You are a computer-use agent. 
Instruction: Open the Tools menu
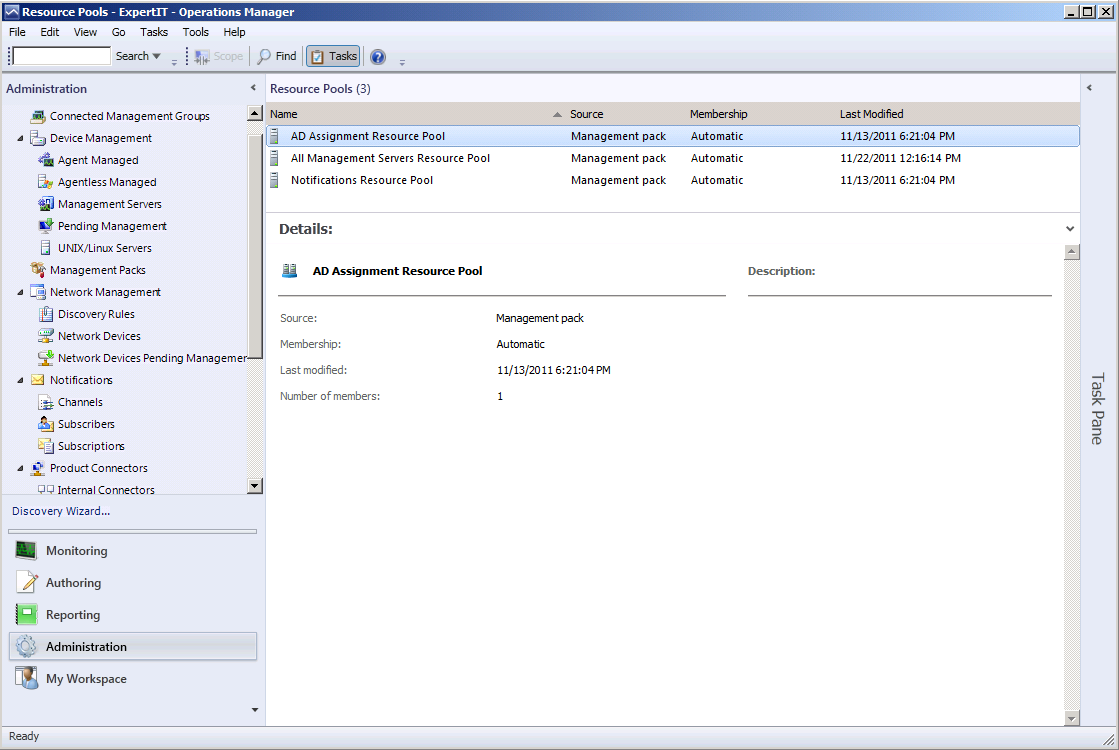point(195,32)
